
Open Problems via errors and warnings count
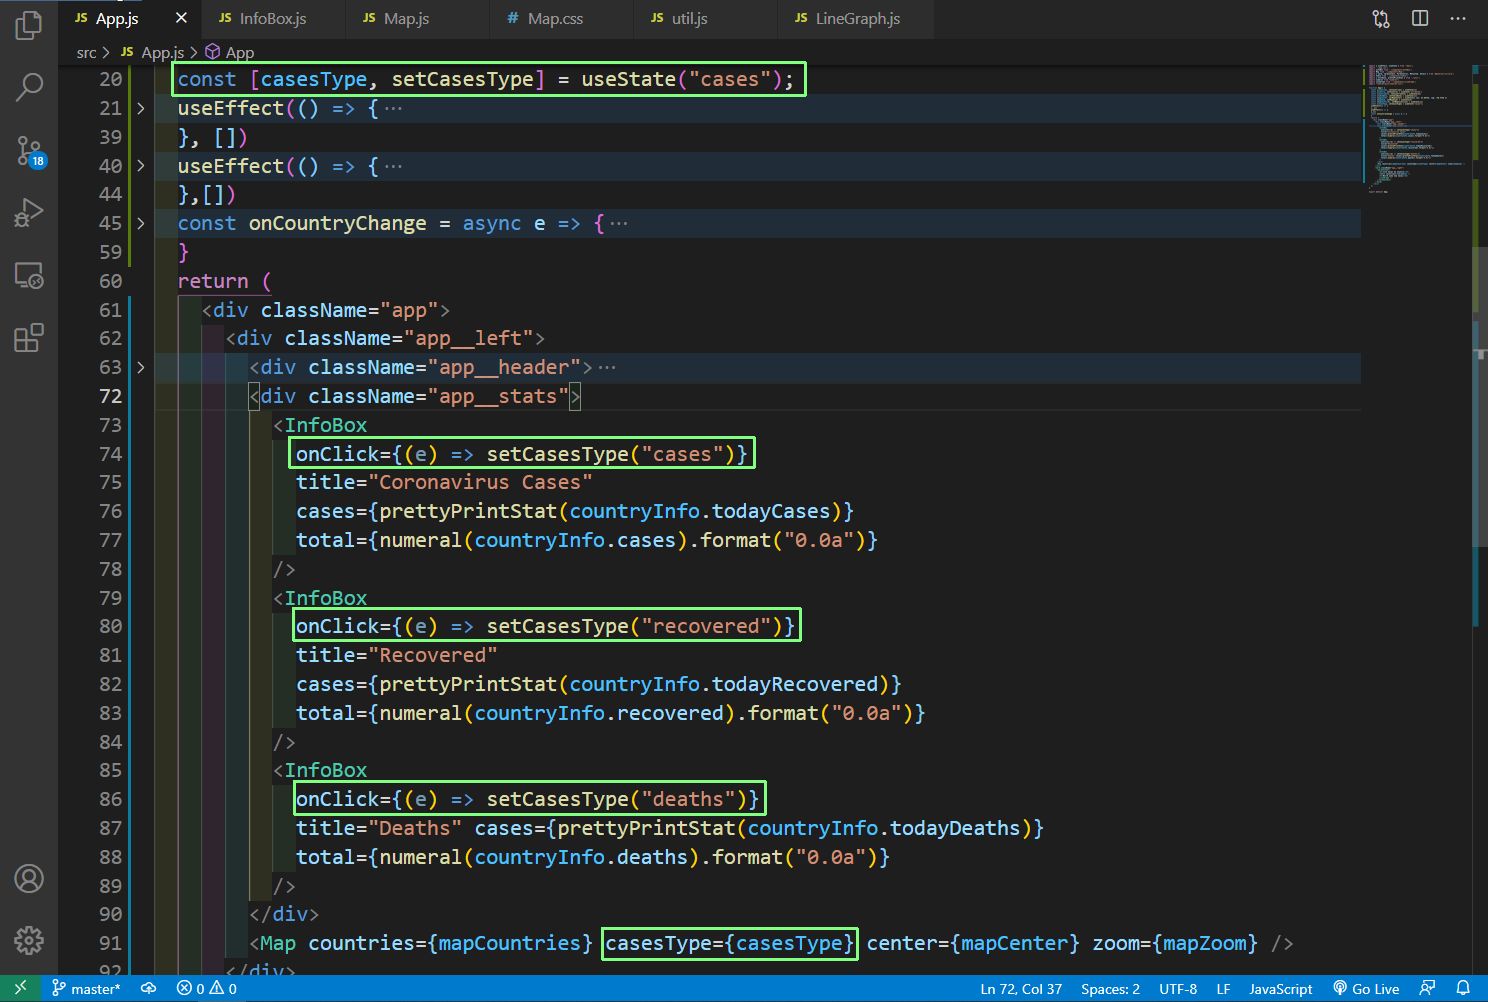tap(206, 988)
